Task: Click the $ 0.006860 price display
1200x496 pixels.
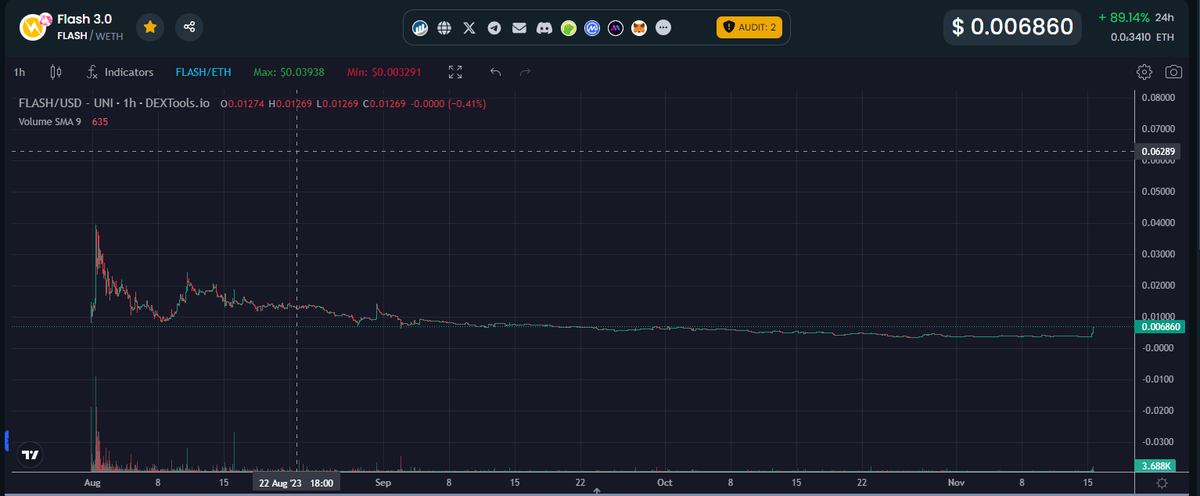Action: pyautogui.click(x=1013, y=27)
